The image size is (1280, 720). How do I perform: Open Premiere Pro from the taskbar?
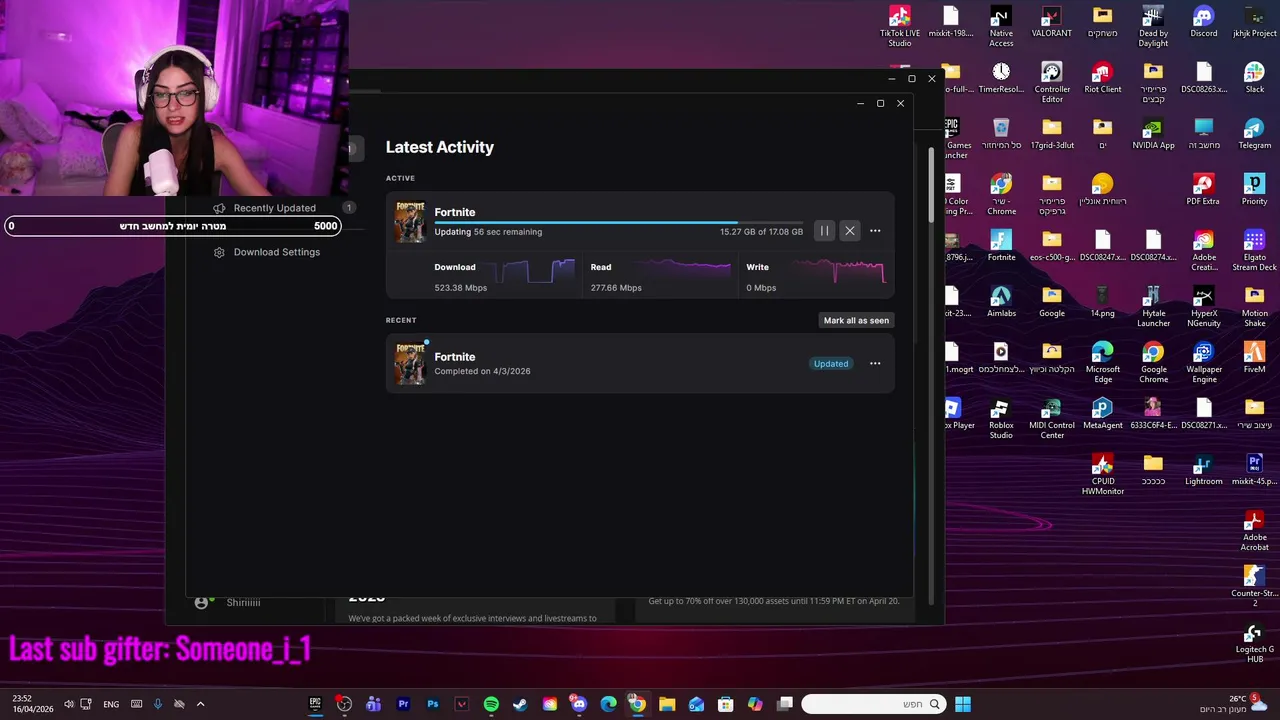(x=403, y=704)
